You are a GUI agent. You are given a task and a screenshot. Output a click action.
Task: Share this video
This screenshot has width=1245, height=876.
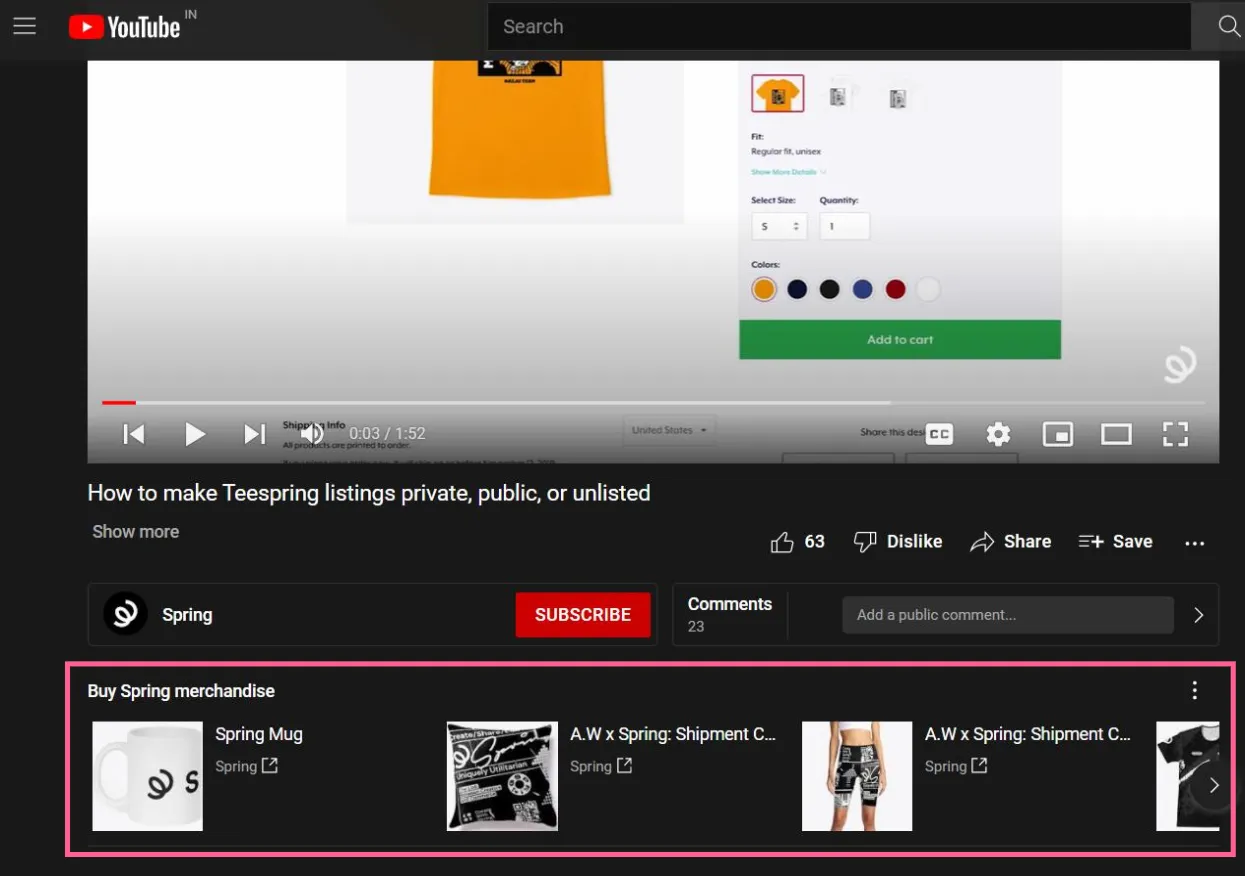(1011, 542)
